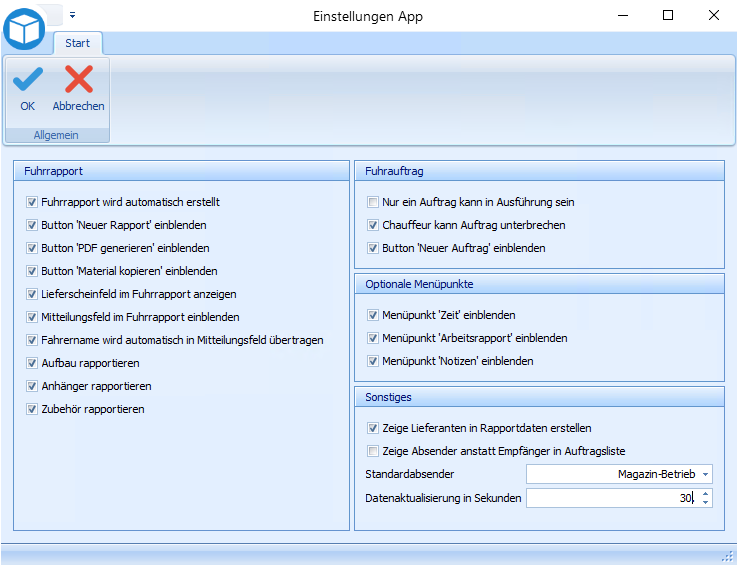Click the Fuhrrapport group header
The width and height of the screenshot is (737, 565).
click(181, 171)
